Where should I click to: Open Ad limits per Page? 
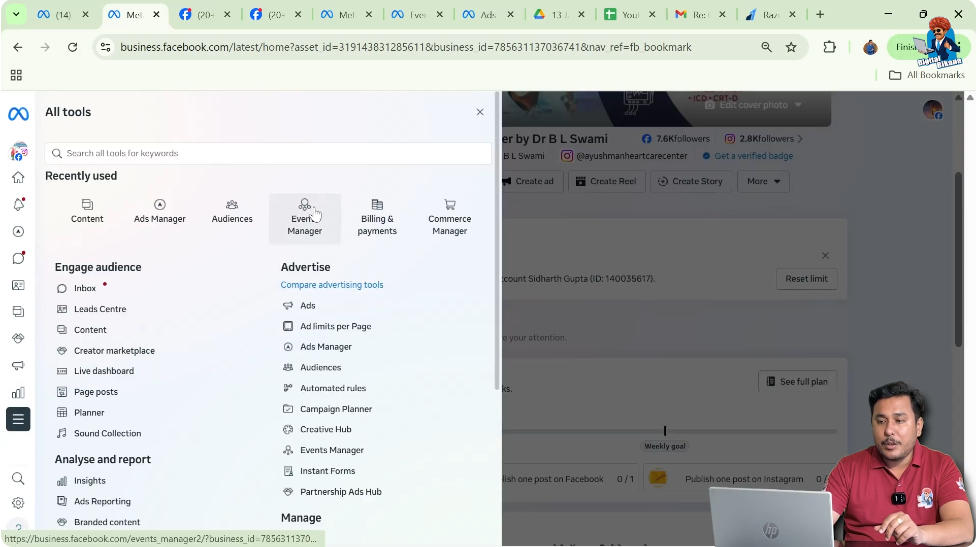[x=336, y=326]
